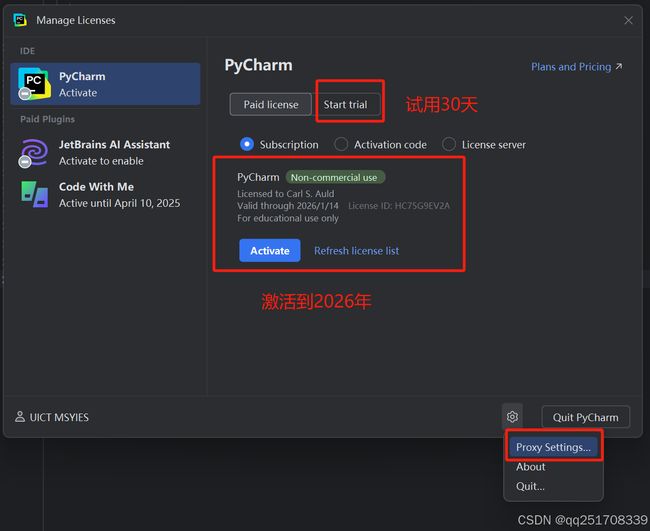
Task: Click the Code With Me icon
Action: click(x=34, y=194)
